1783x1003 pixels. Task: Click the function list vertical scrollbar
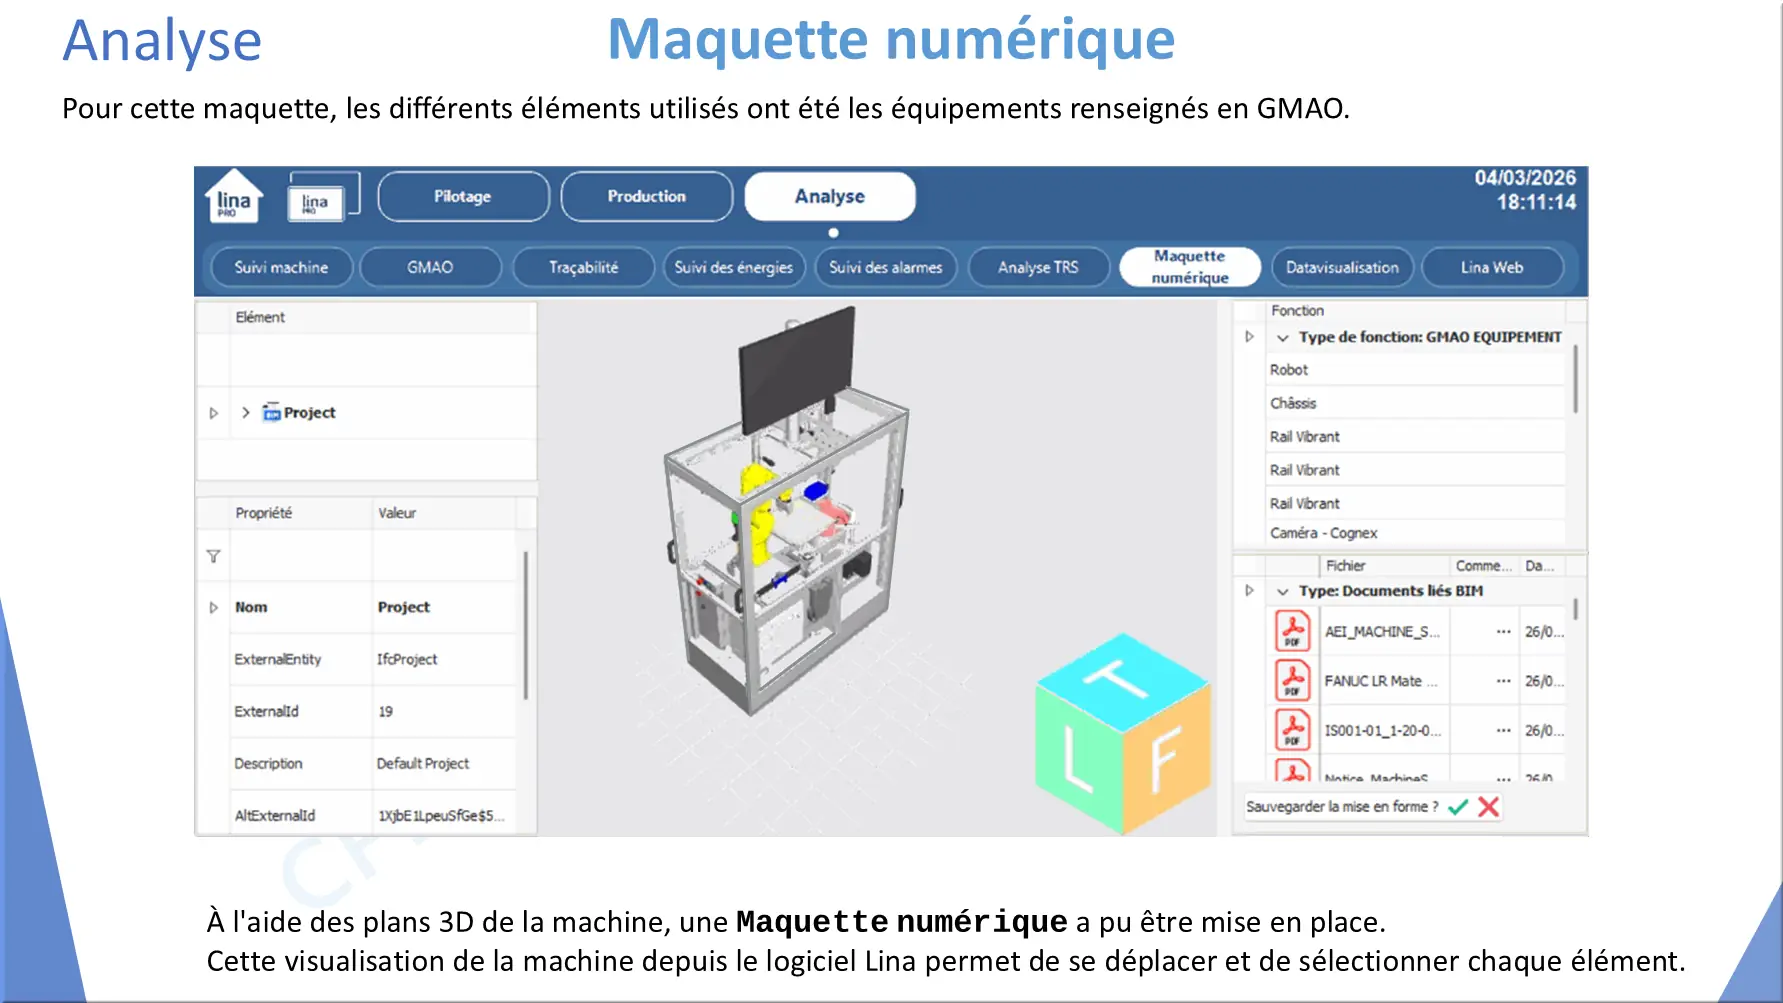1575,379
